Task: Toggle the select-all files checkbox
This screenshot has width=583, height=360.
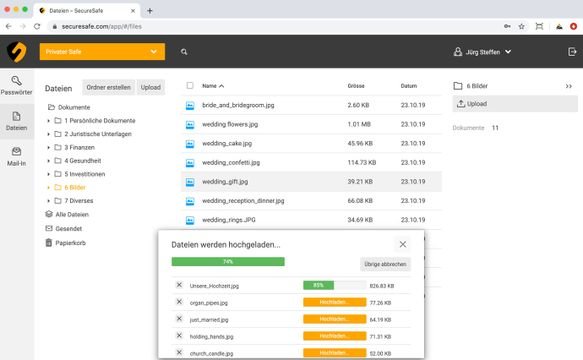Action: coord(190,86)
